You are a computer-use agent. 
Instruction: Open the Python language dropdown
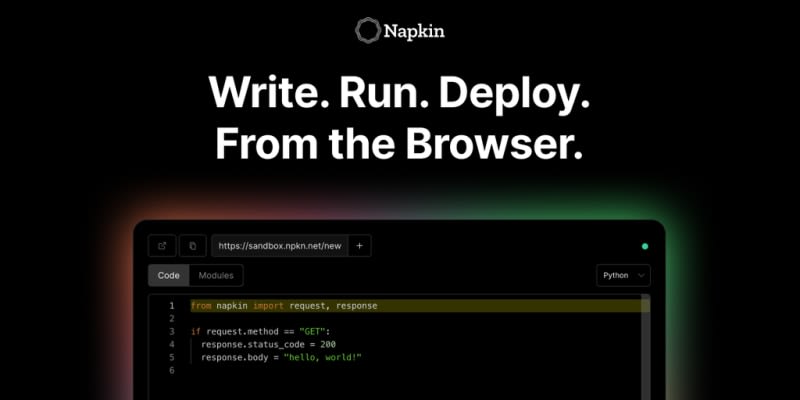click(623, 276)
